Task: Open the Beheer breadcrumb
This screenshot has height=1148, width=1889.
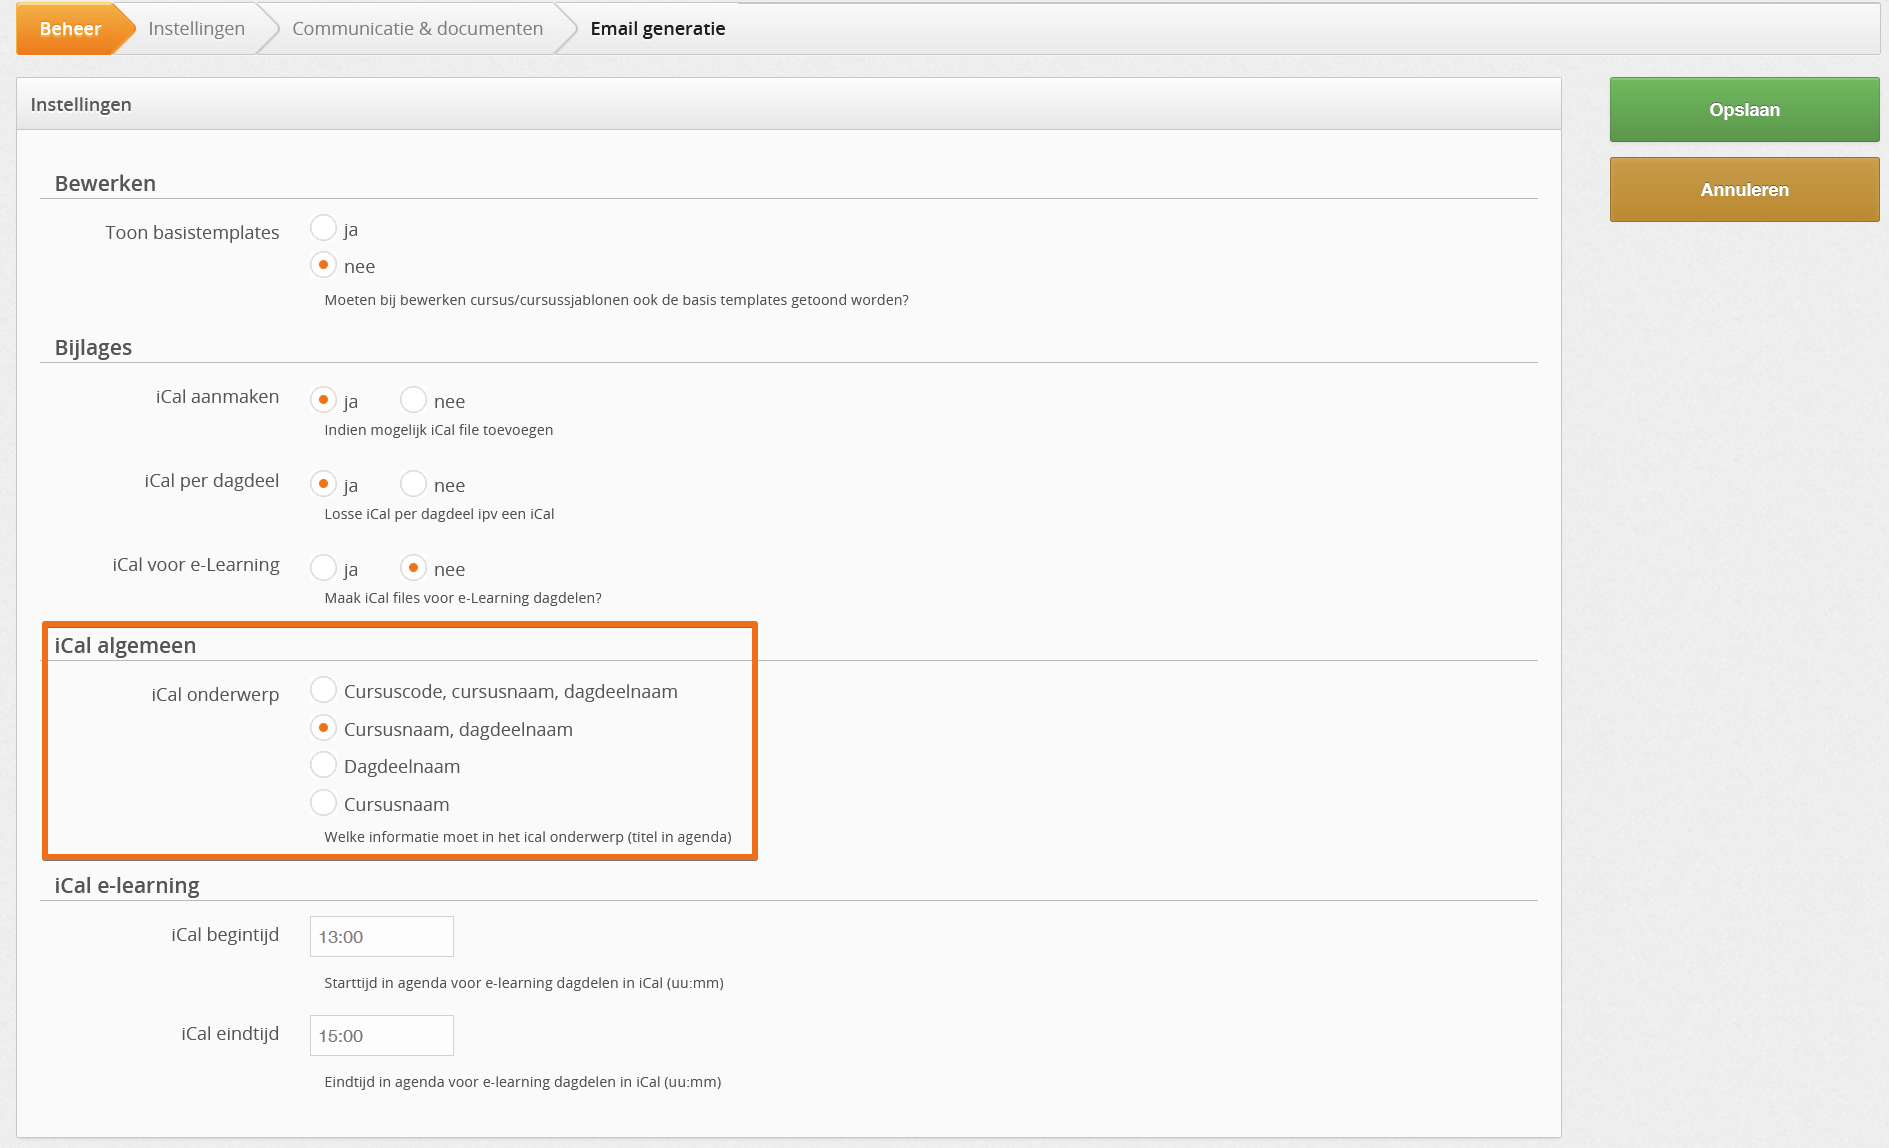Action: pyautogui.click(x=70, y=29)
